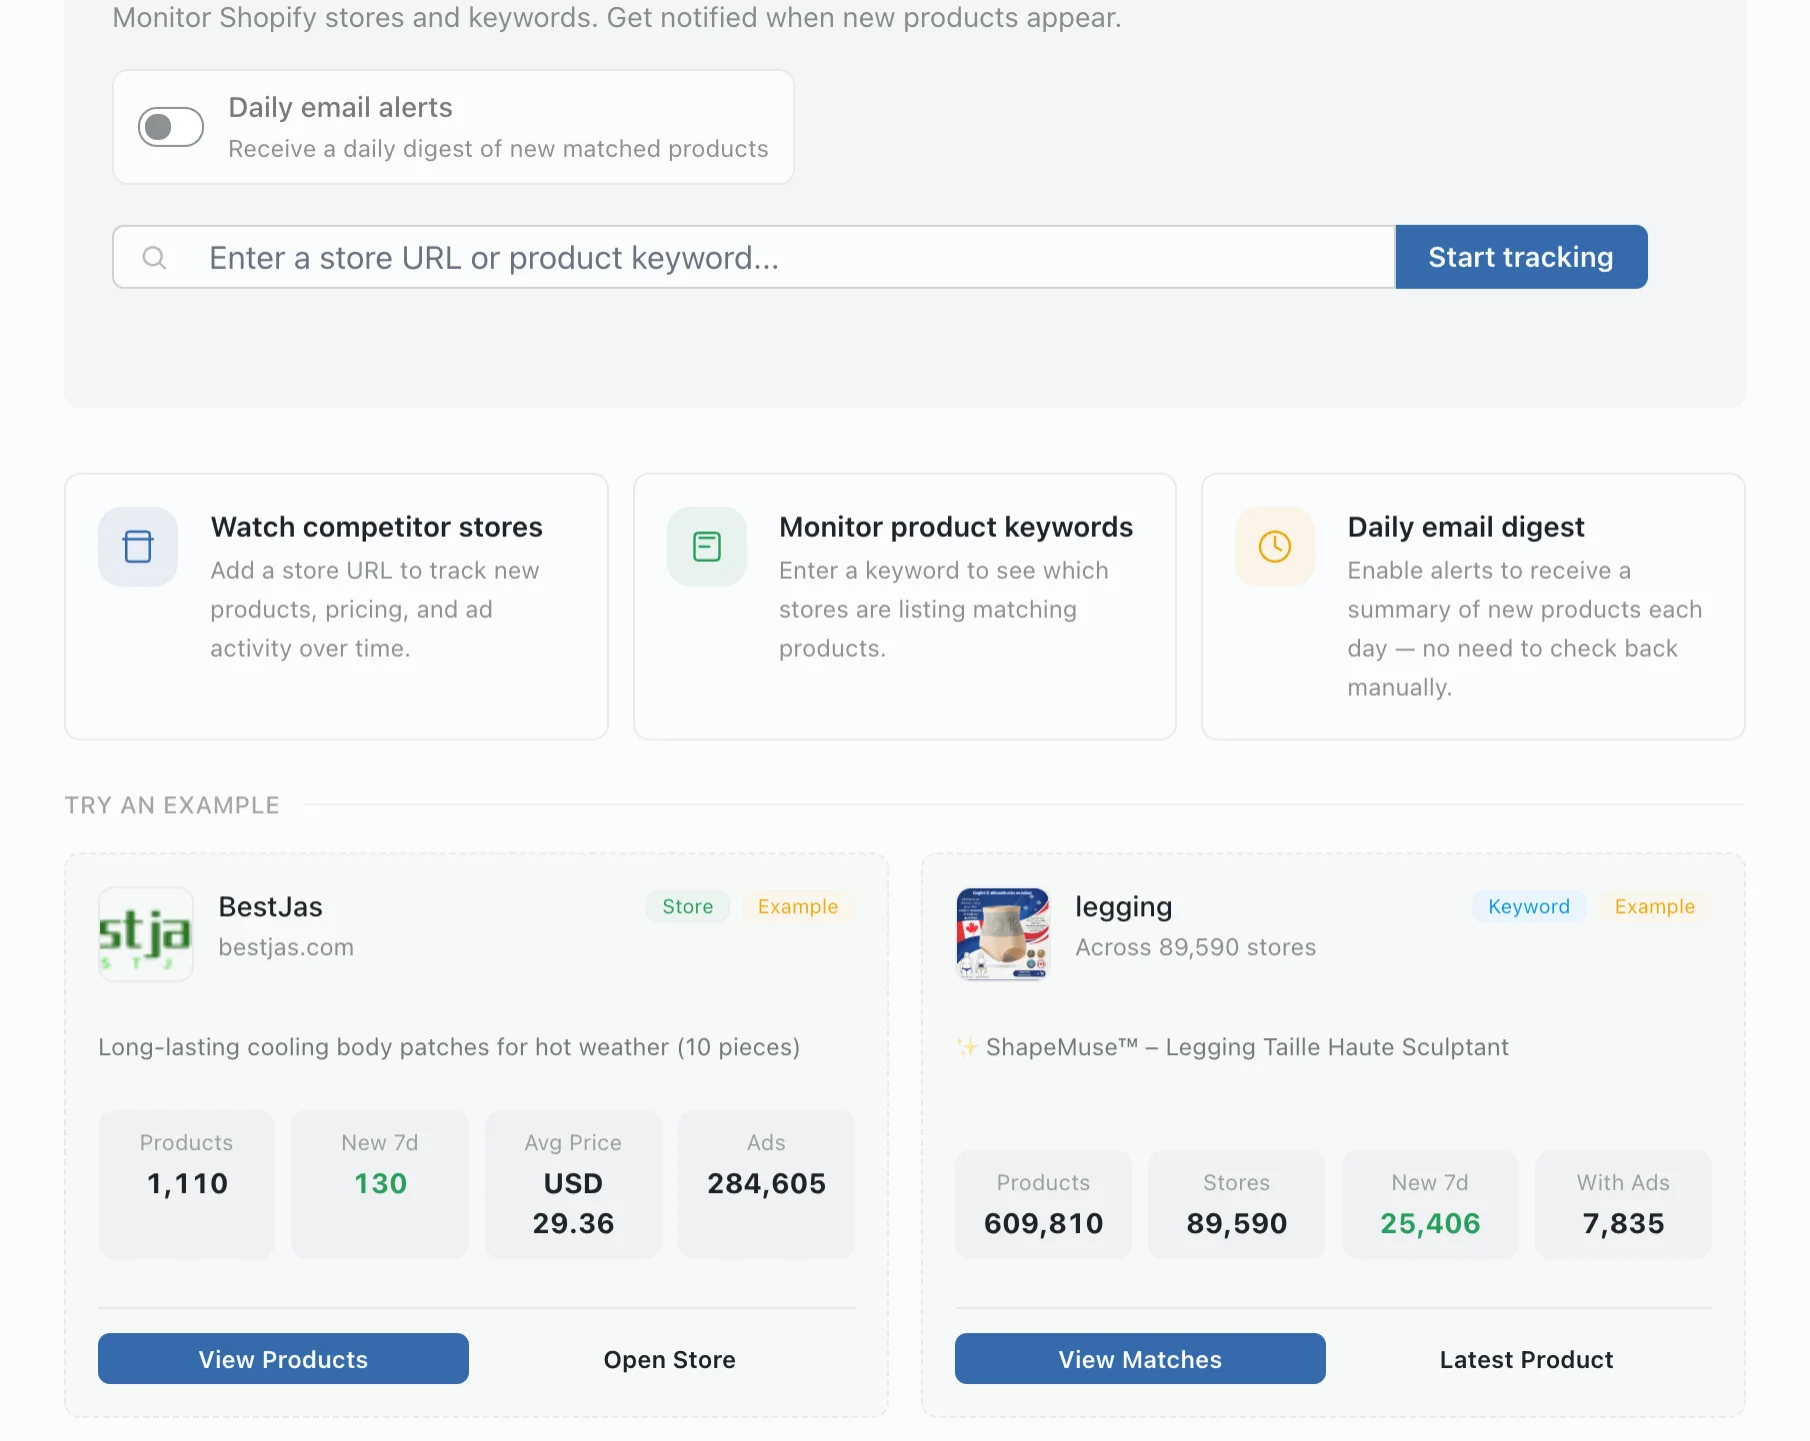Click the TRY AN EXAMPLE section label
The height and width of the screenshot is (1441, 1810).
[x=172, y=805]
